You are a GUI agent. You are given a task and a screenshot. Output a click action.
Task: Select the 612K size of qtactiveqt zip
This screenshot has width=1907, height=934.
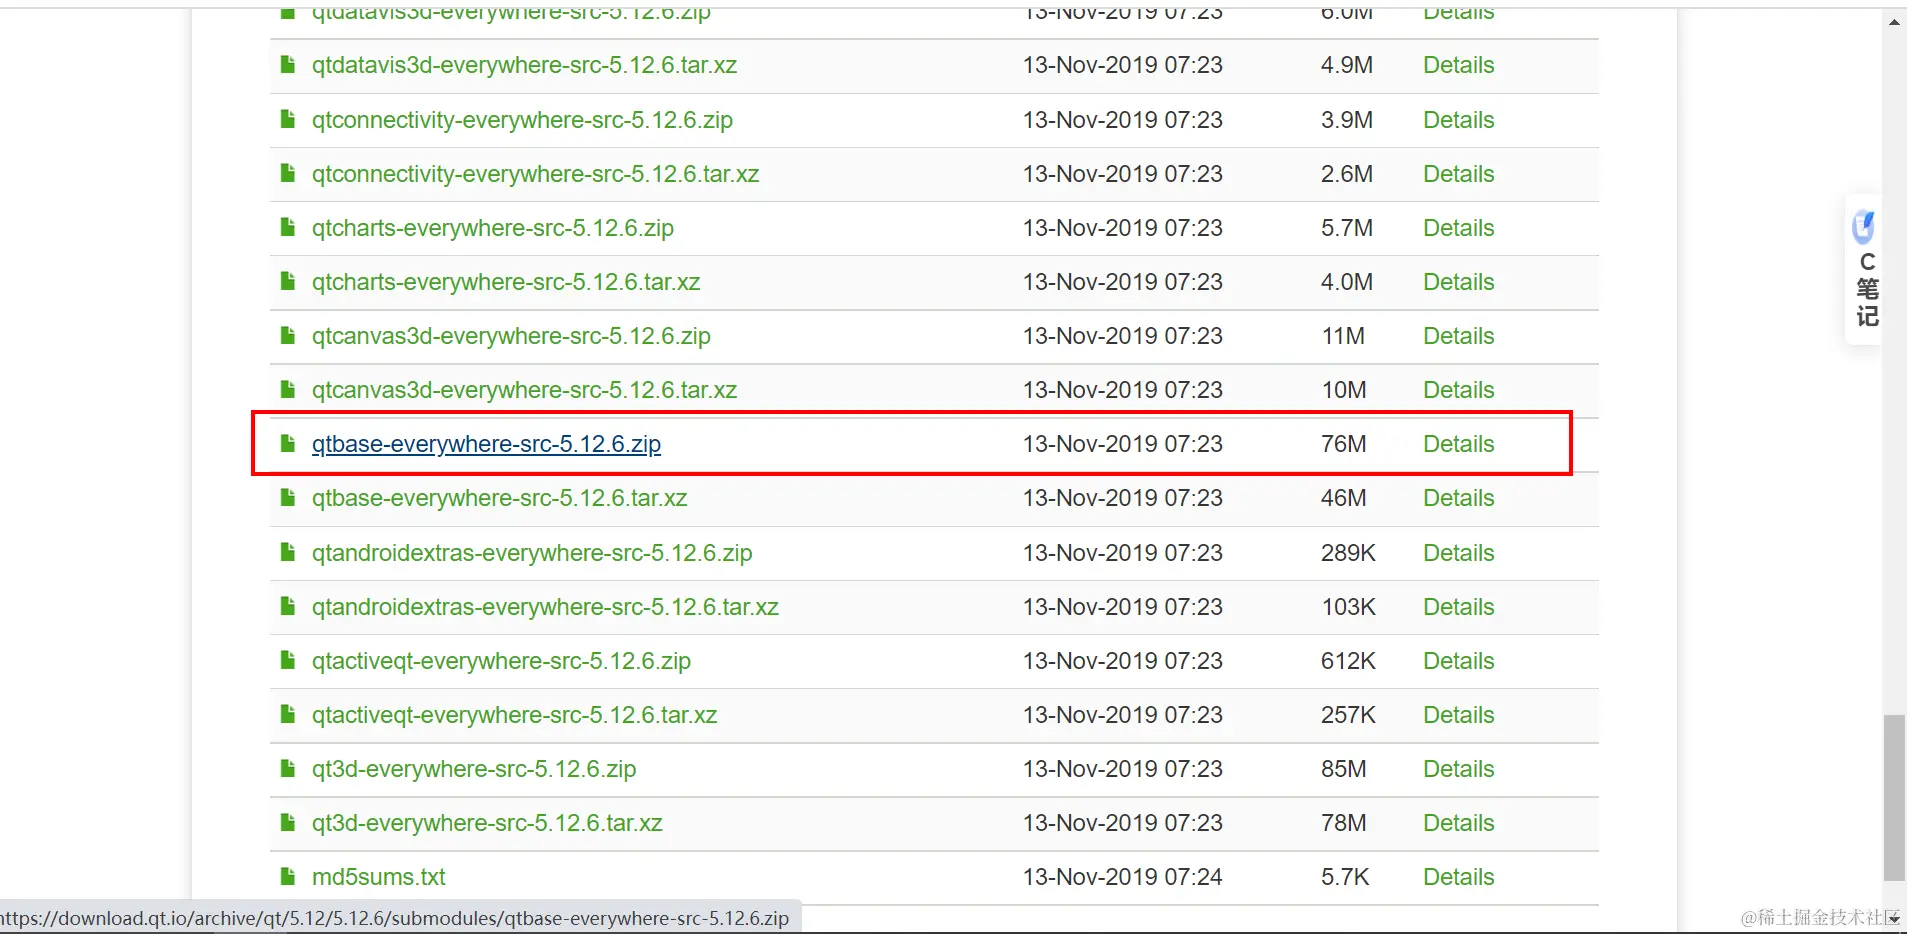(x=1348, y=661)
